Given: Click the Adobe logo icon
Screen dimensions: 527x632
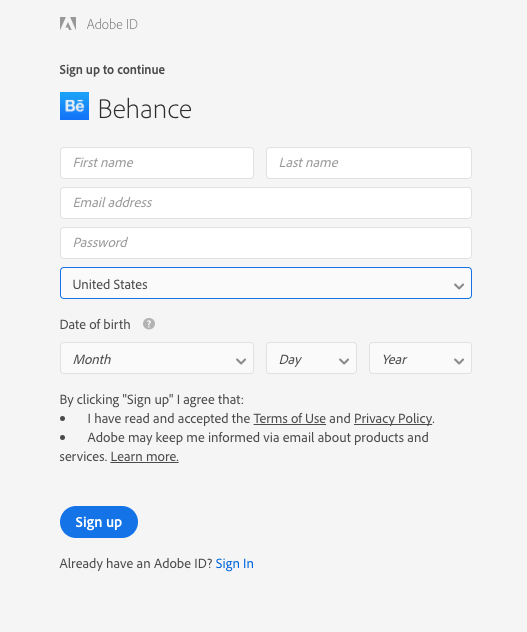Looking at the screenshot, I should tap(68, 24).
